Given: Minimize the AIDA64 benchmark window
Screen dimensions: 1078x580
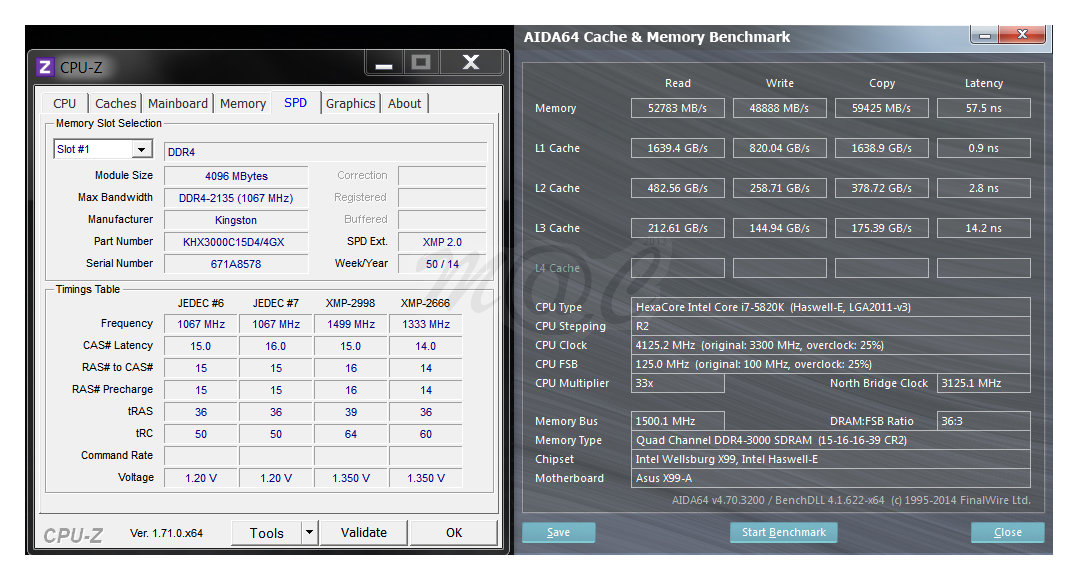Looking at the screenshot, I should click(985, 35).
